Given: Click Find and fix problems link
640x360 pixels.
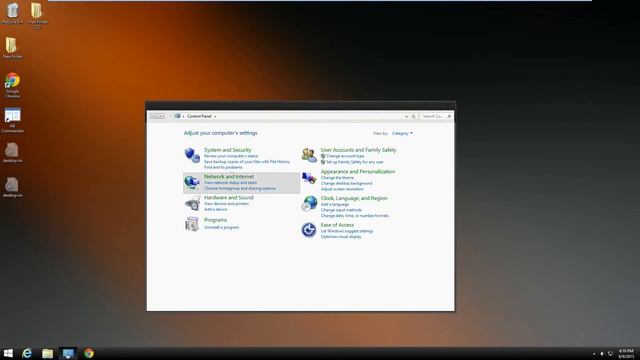Looking at the screenshot, I should point(223,167).
